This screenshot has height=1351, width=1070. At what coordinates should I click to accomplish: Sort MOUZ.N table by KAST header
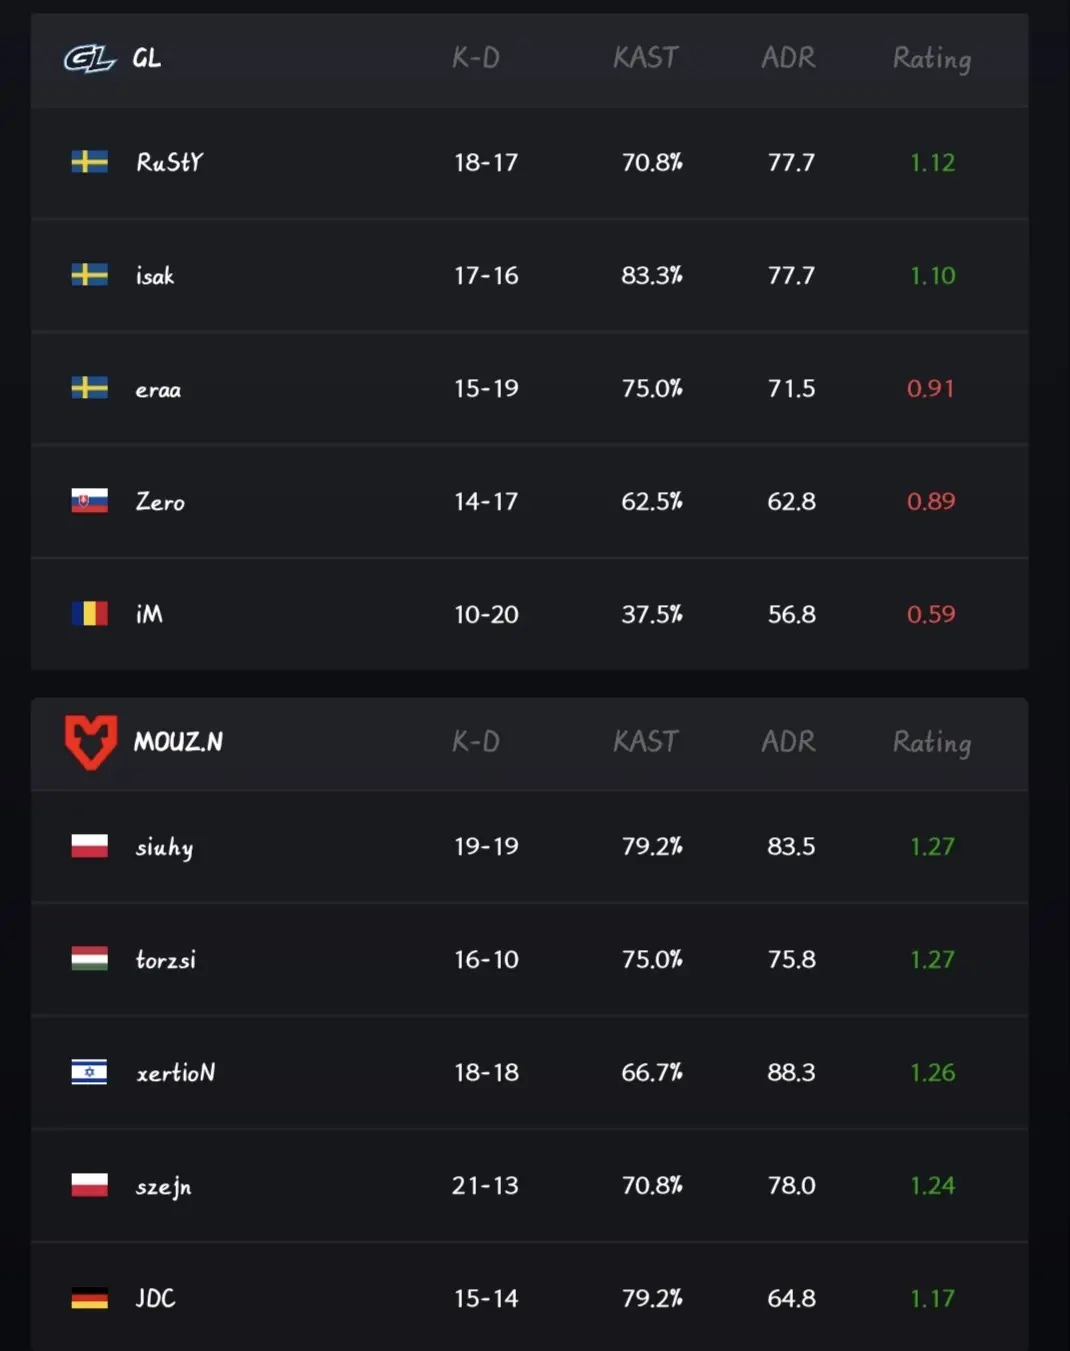646,741
